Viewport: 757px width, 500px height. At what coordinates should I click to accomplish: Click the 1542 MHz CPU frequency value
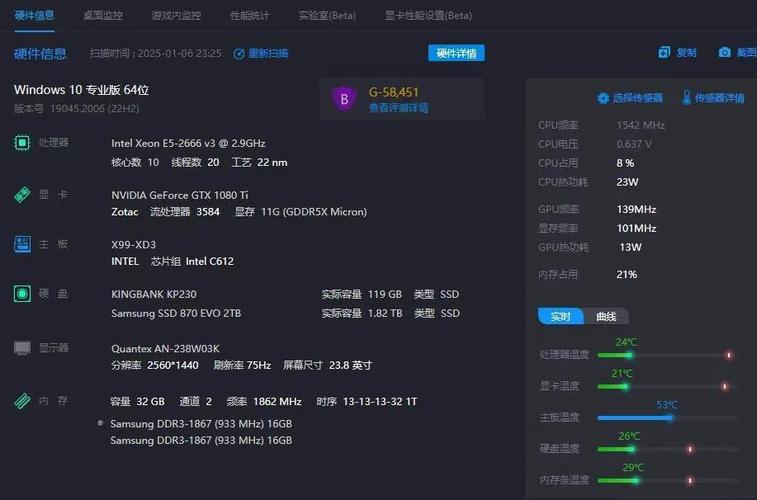tap(641, 125)
